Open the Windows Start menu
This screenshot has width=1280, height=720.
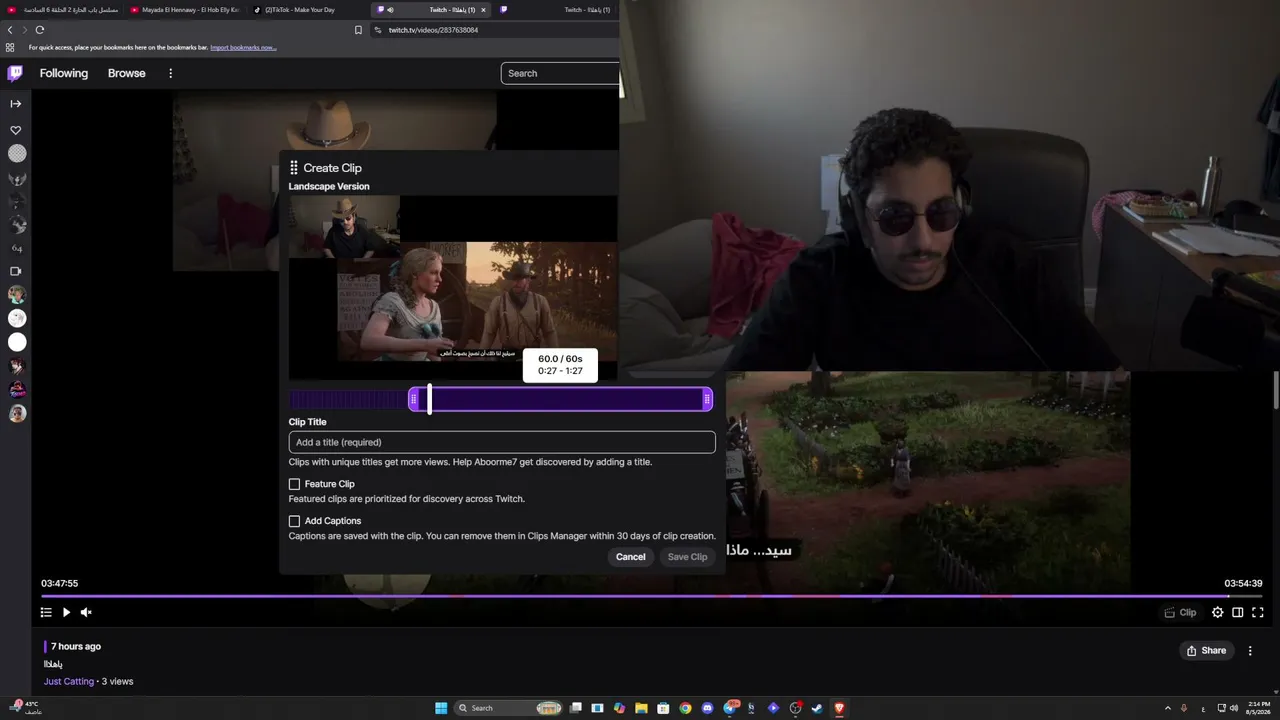pyautogui.click(x=441, y=708)
